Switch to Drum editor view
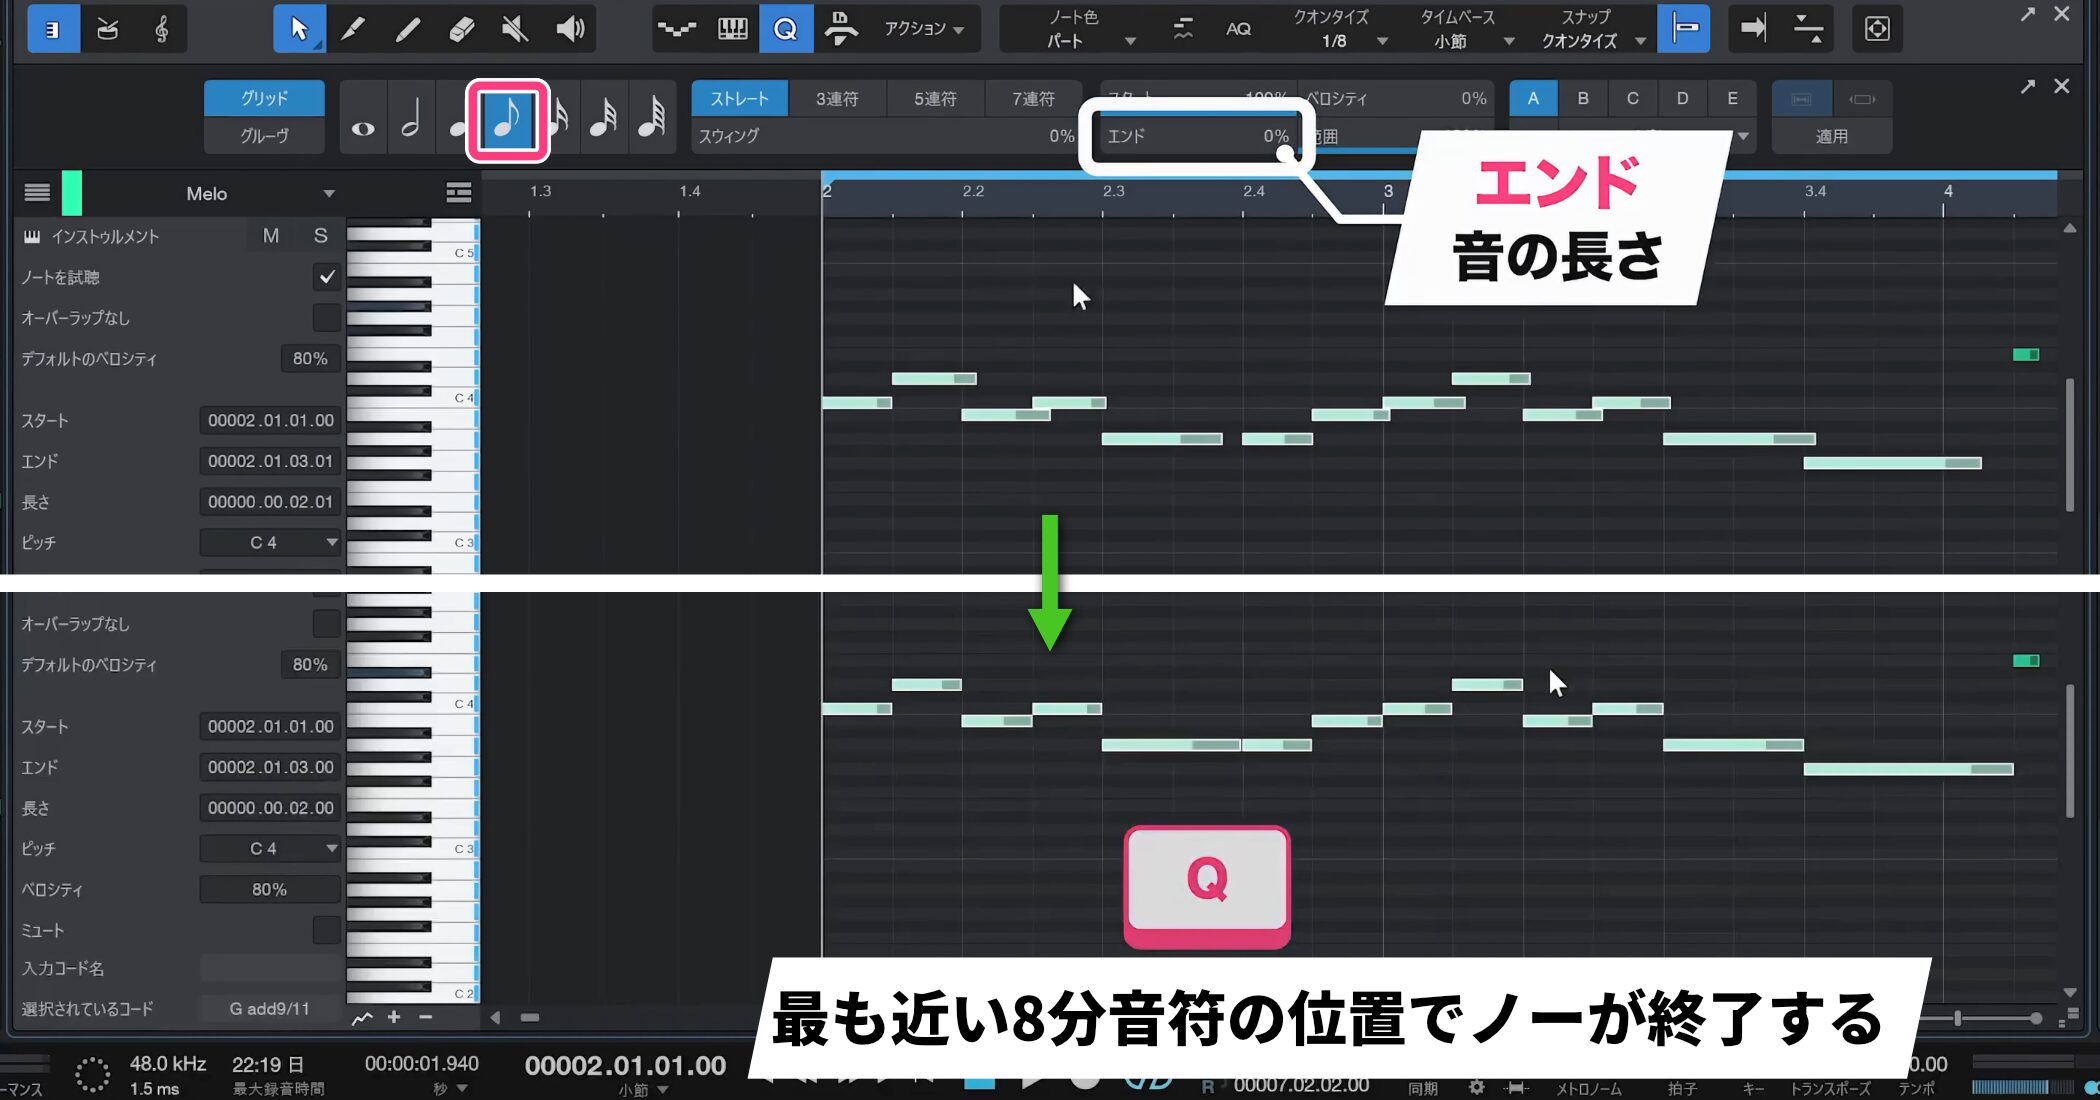This screenshot has width=2100, height=1100. coord(107,28)
